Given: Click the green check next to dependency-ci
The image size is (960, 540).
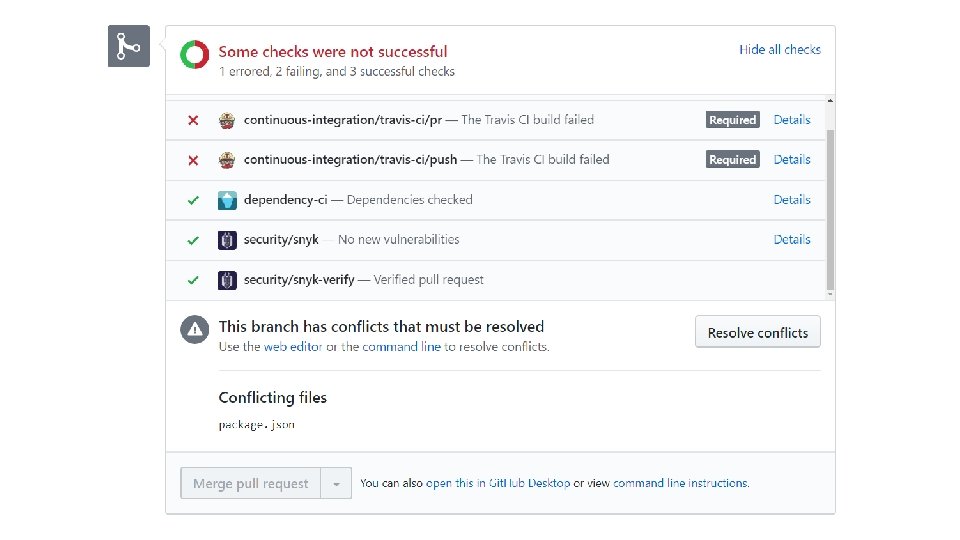Looking at the screenshot, I should pyautogui.click(x=193, y=200).
